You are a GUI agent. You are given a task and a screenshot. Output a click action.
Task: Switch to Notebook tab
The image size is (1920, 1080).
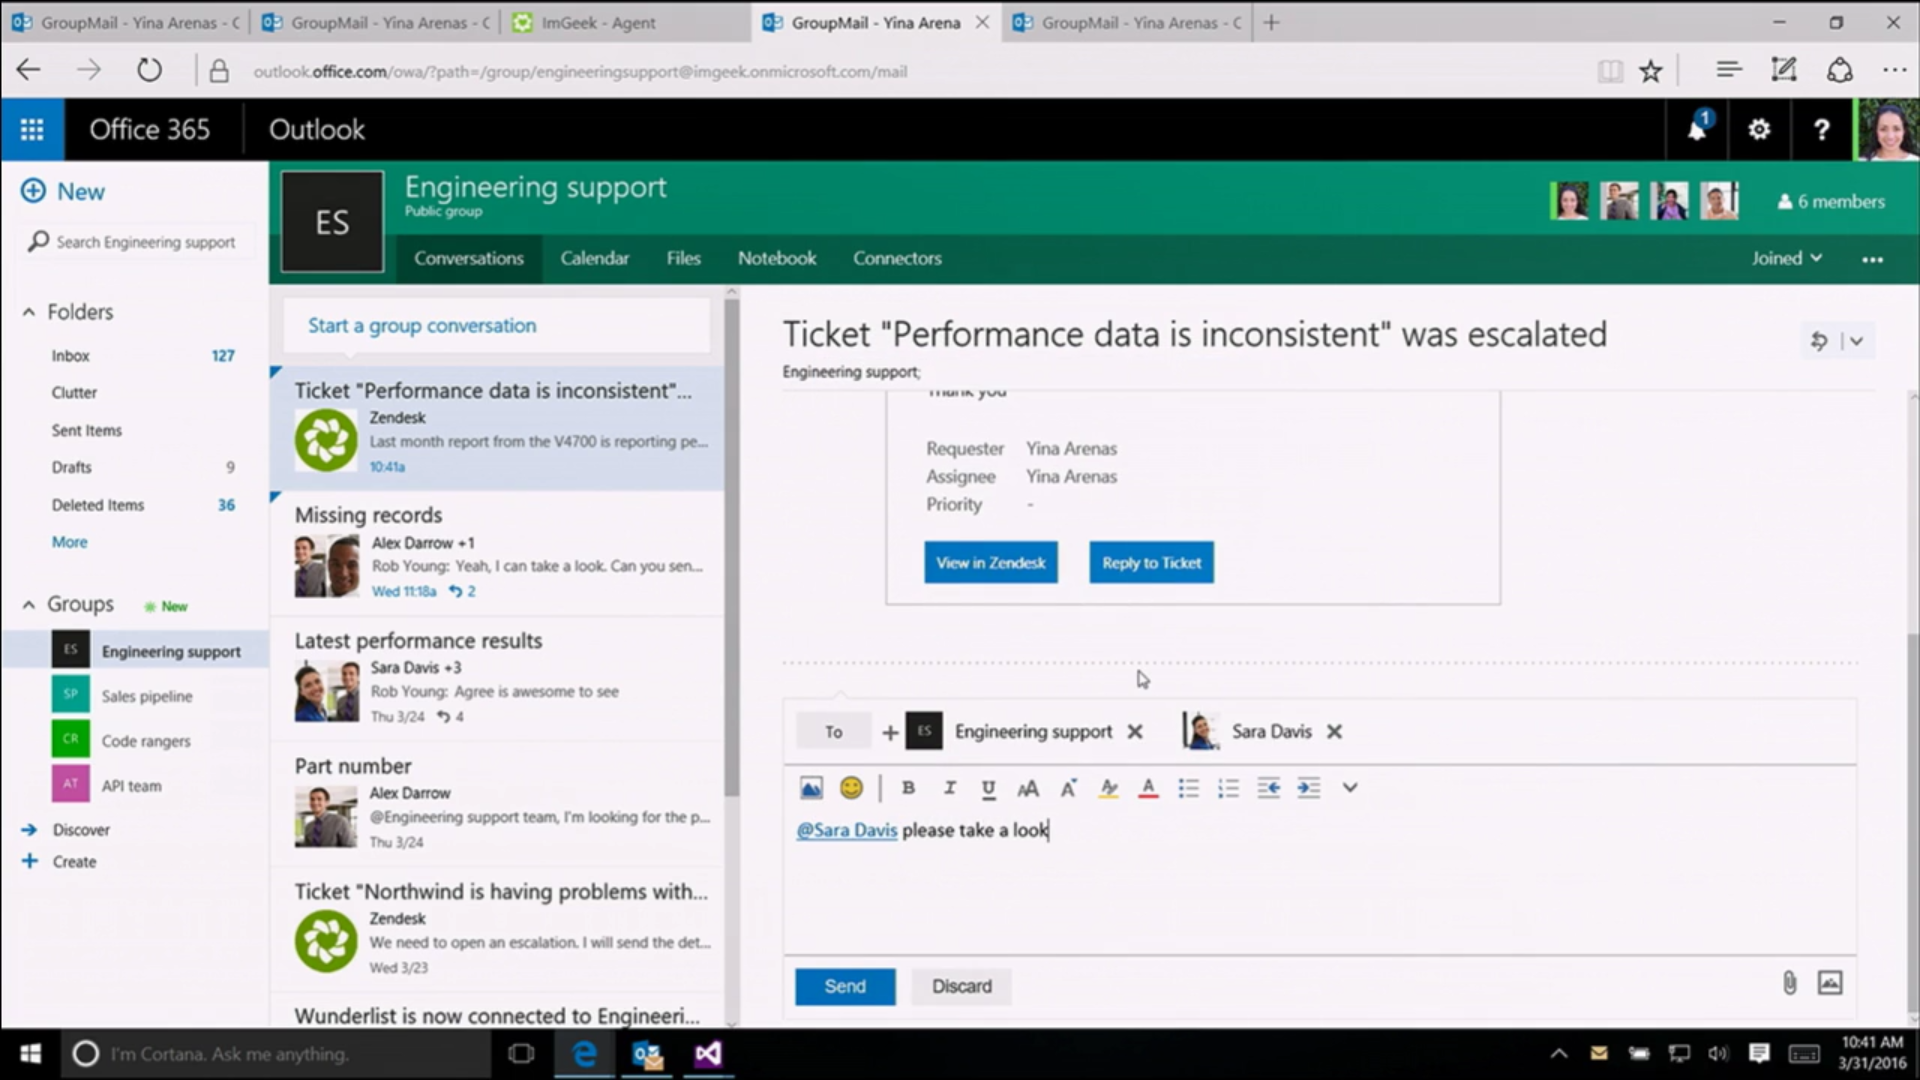[777, 258]
